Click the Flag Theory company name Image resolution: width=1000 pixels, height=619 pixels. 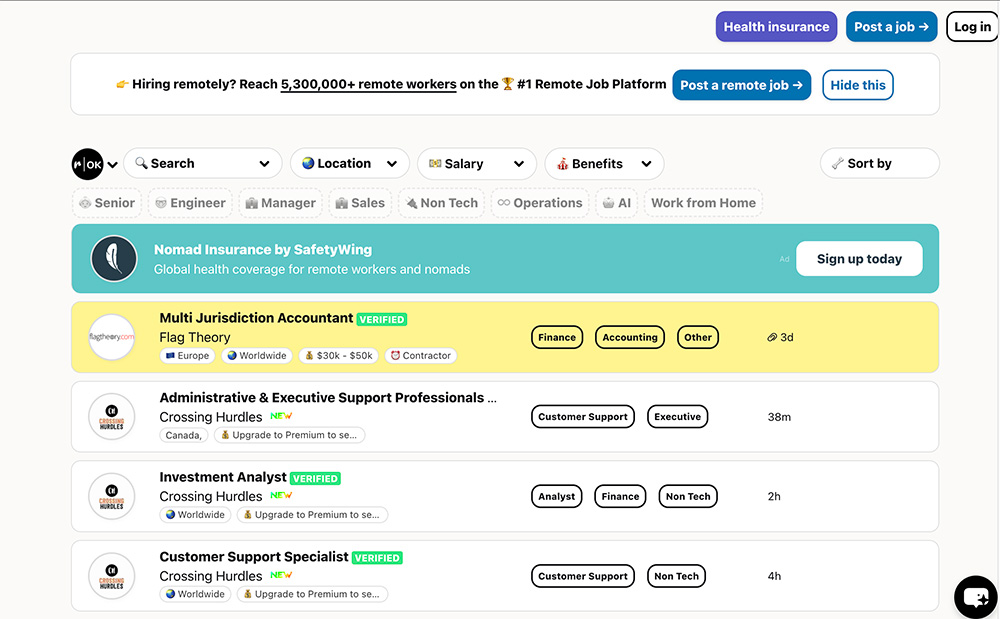tap(195, 337)
